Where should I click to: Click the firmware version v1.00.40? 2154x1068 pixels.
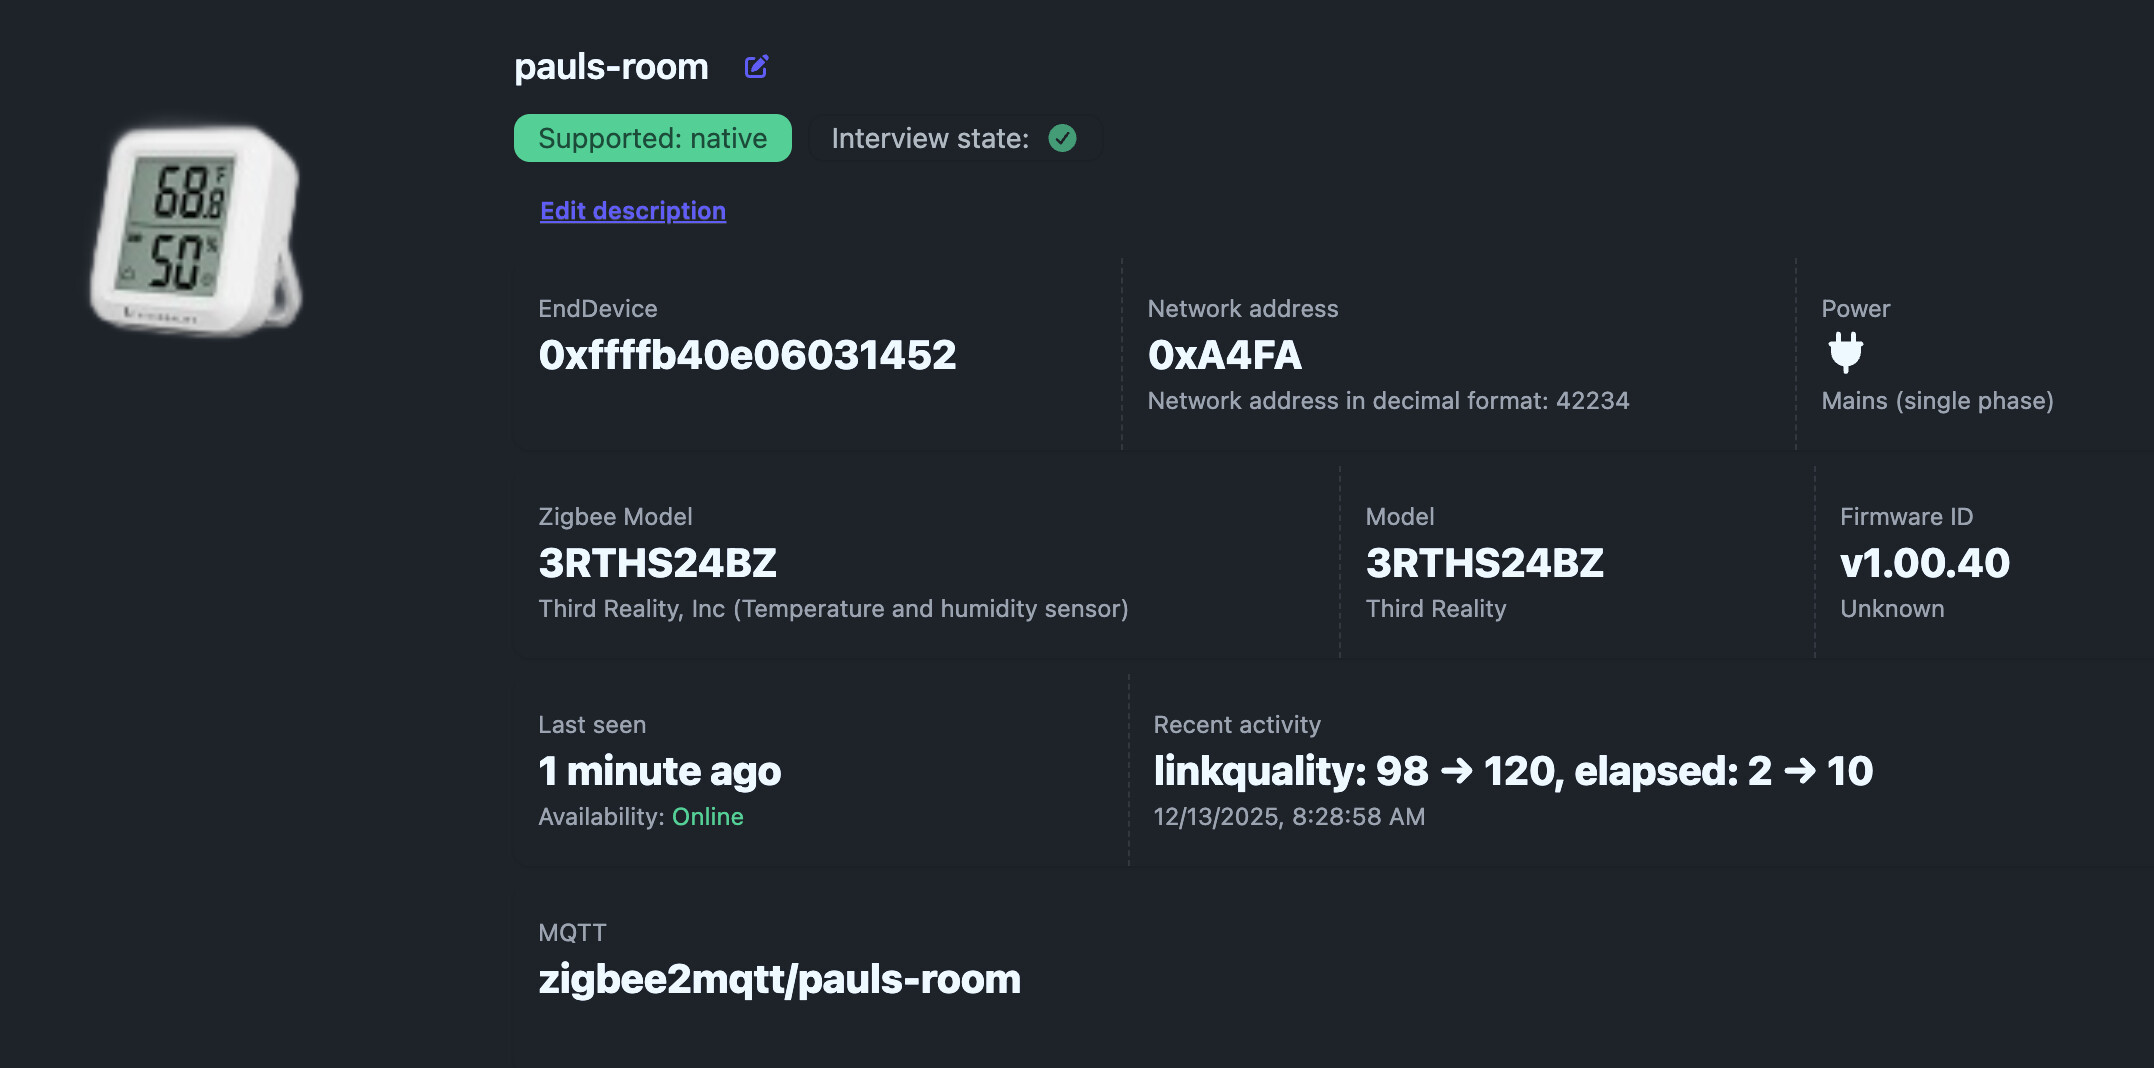click(1924, 563)
